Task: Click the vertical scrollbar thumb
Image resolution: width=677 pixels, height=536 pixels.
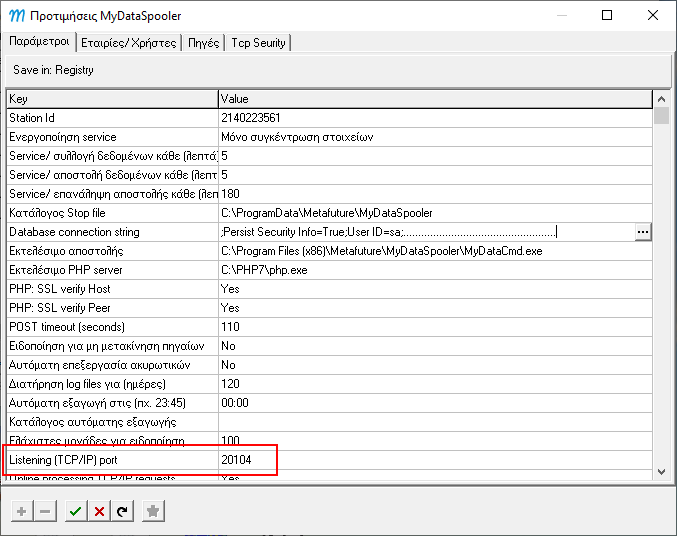Action: [x=661, y=116]
